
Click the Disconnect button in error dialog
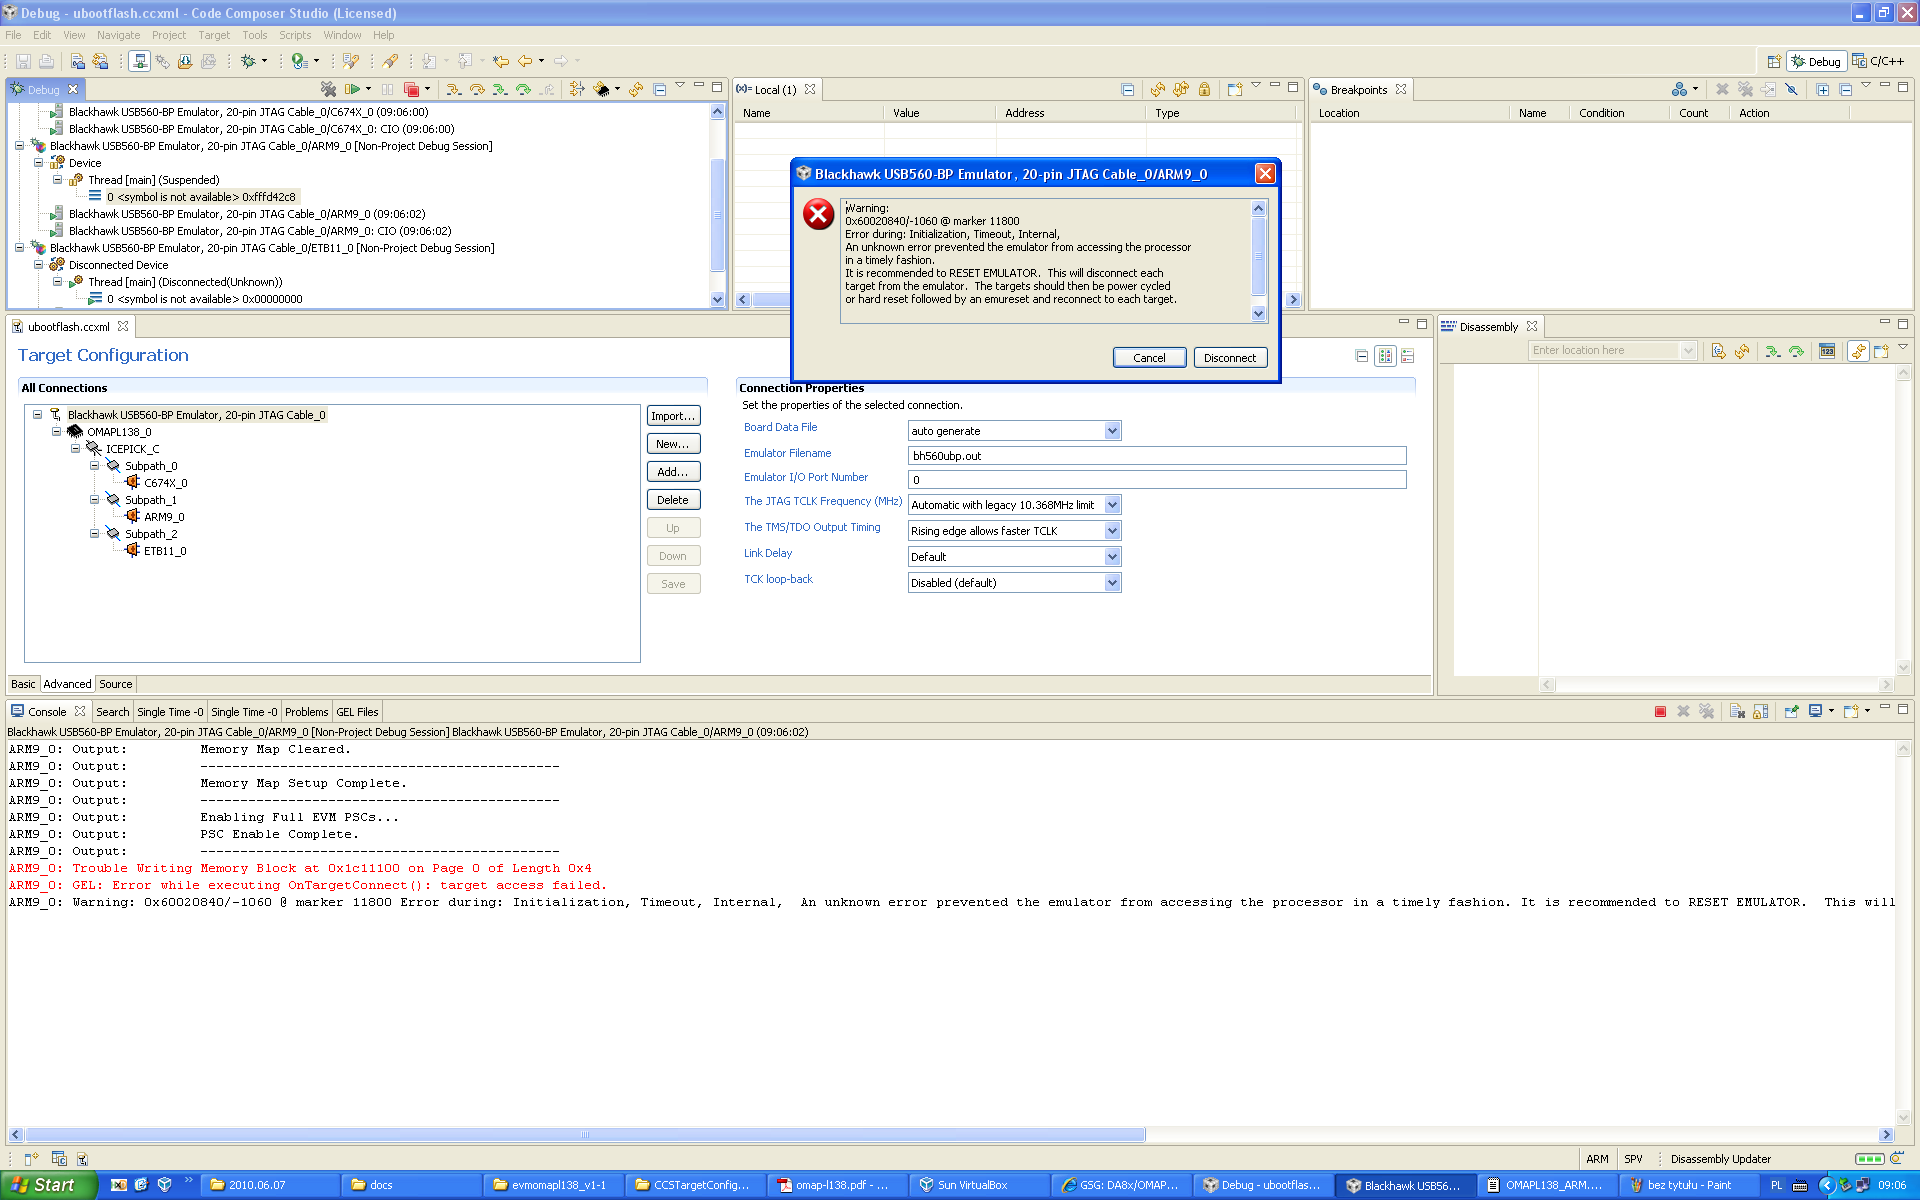coord(1229,358)
